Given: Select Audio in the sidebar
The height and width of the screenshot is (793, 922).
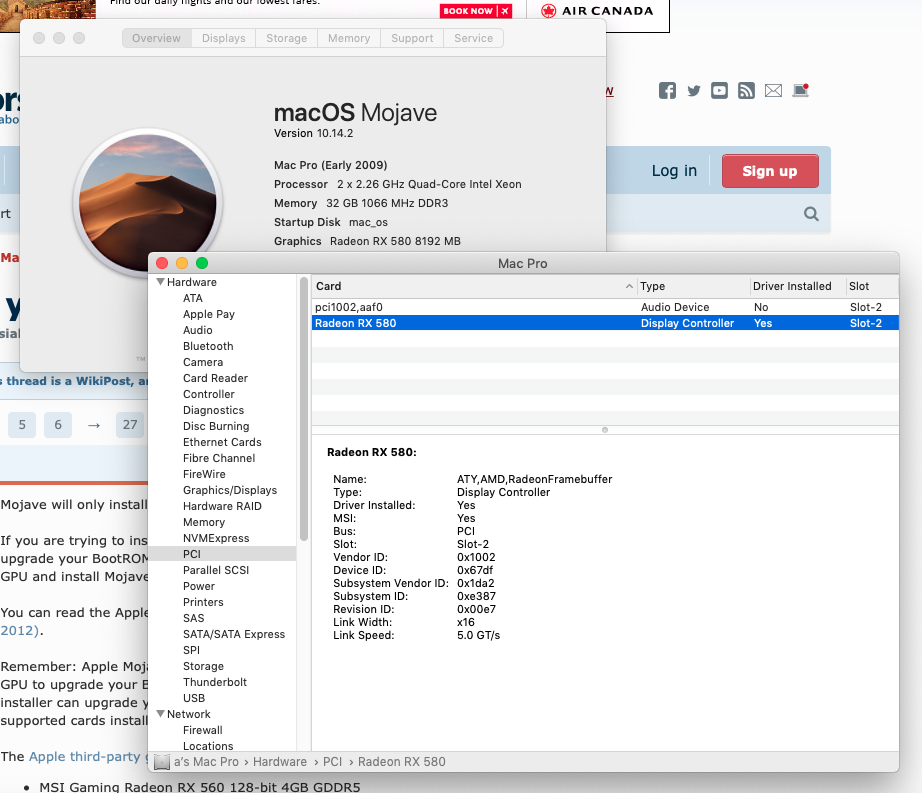Looking at the screenshot, I should coord(198,330).
